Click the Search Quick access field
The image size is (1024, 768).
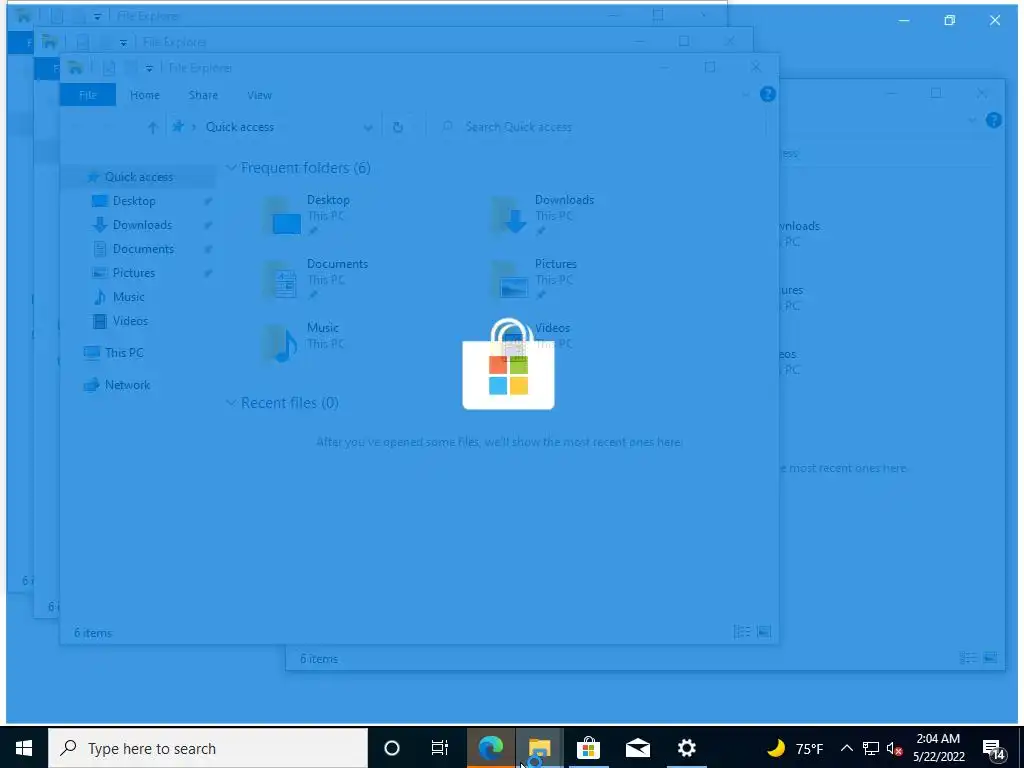click(597, 127)
